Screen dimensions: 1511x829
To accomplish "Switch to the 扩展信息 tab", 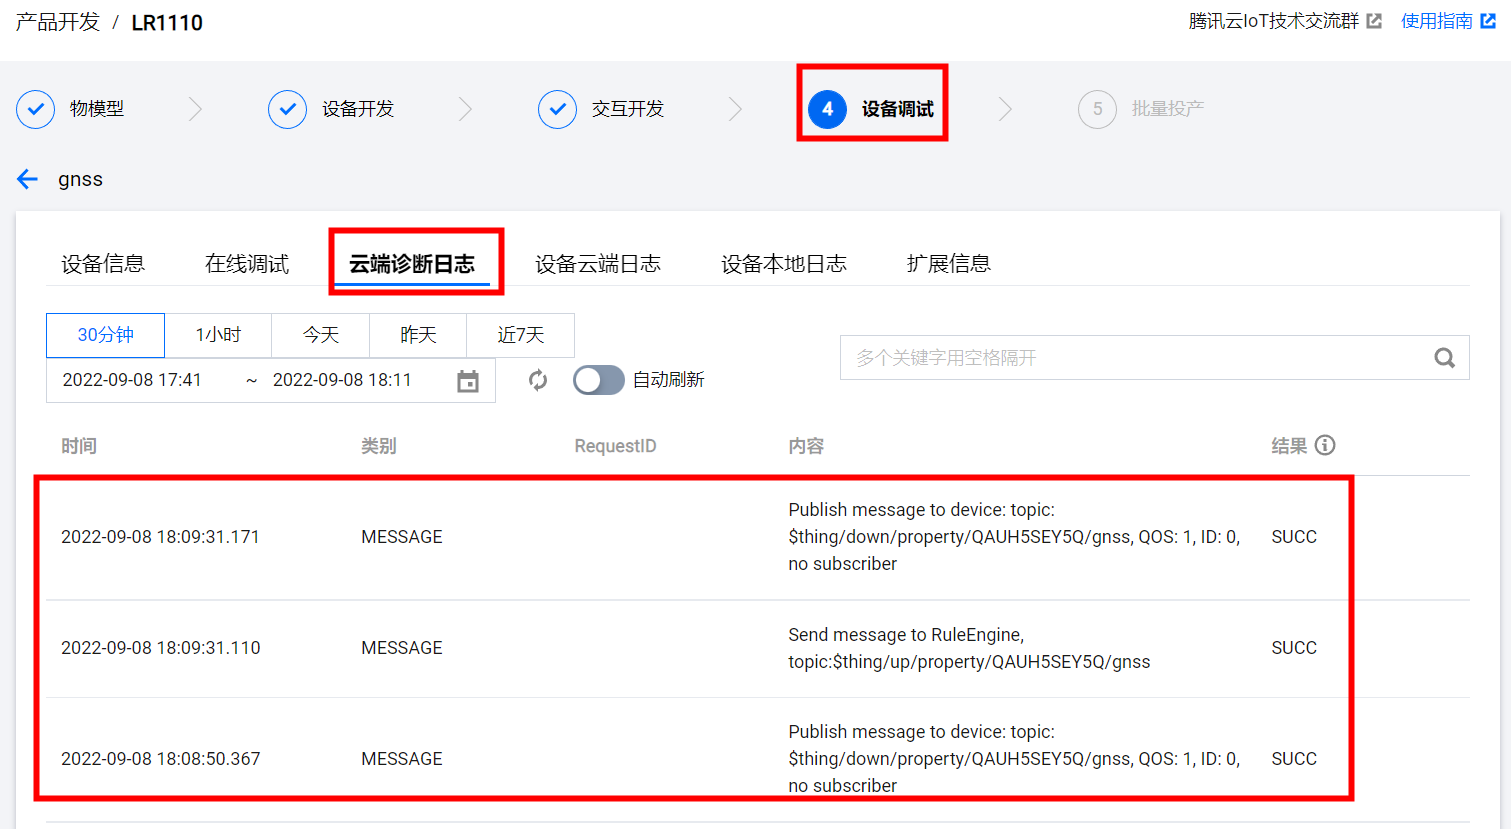I will [949, 264].
